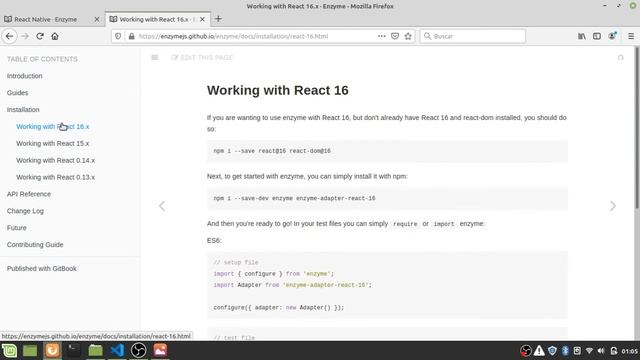Open Working with React 16.x
Screen dimensions: 640x360
[x=53, y=127]
